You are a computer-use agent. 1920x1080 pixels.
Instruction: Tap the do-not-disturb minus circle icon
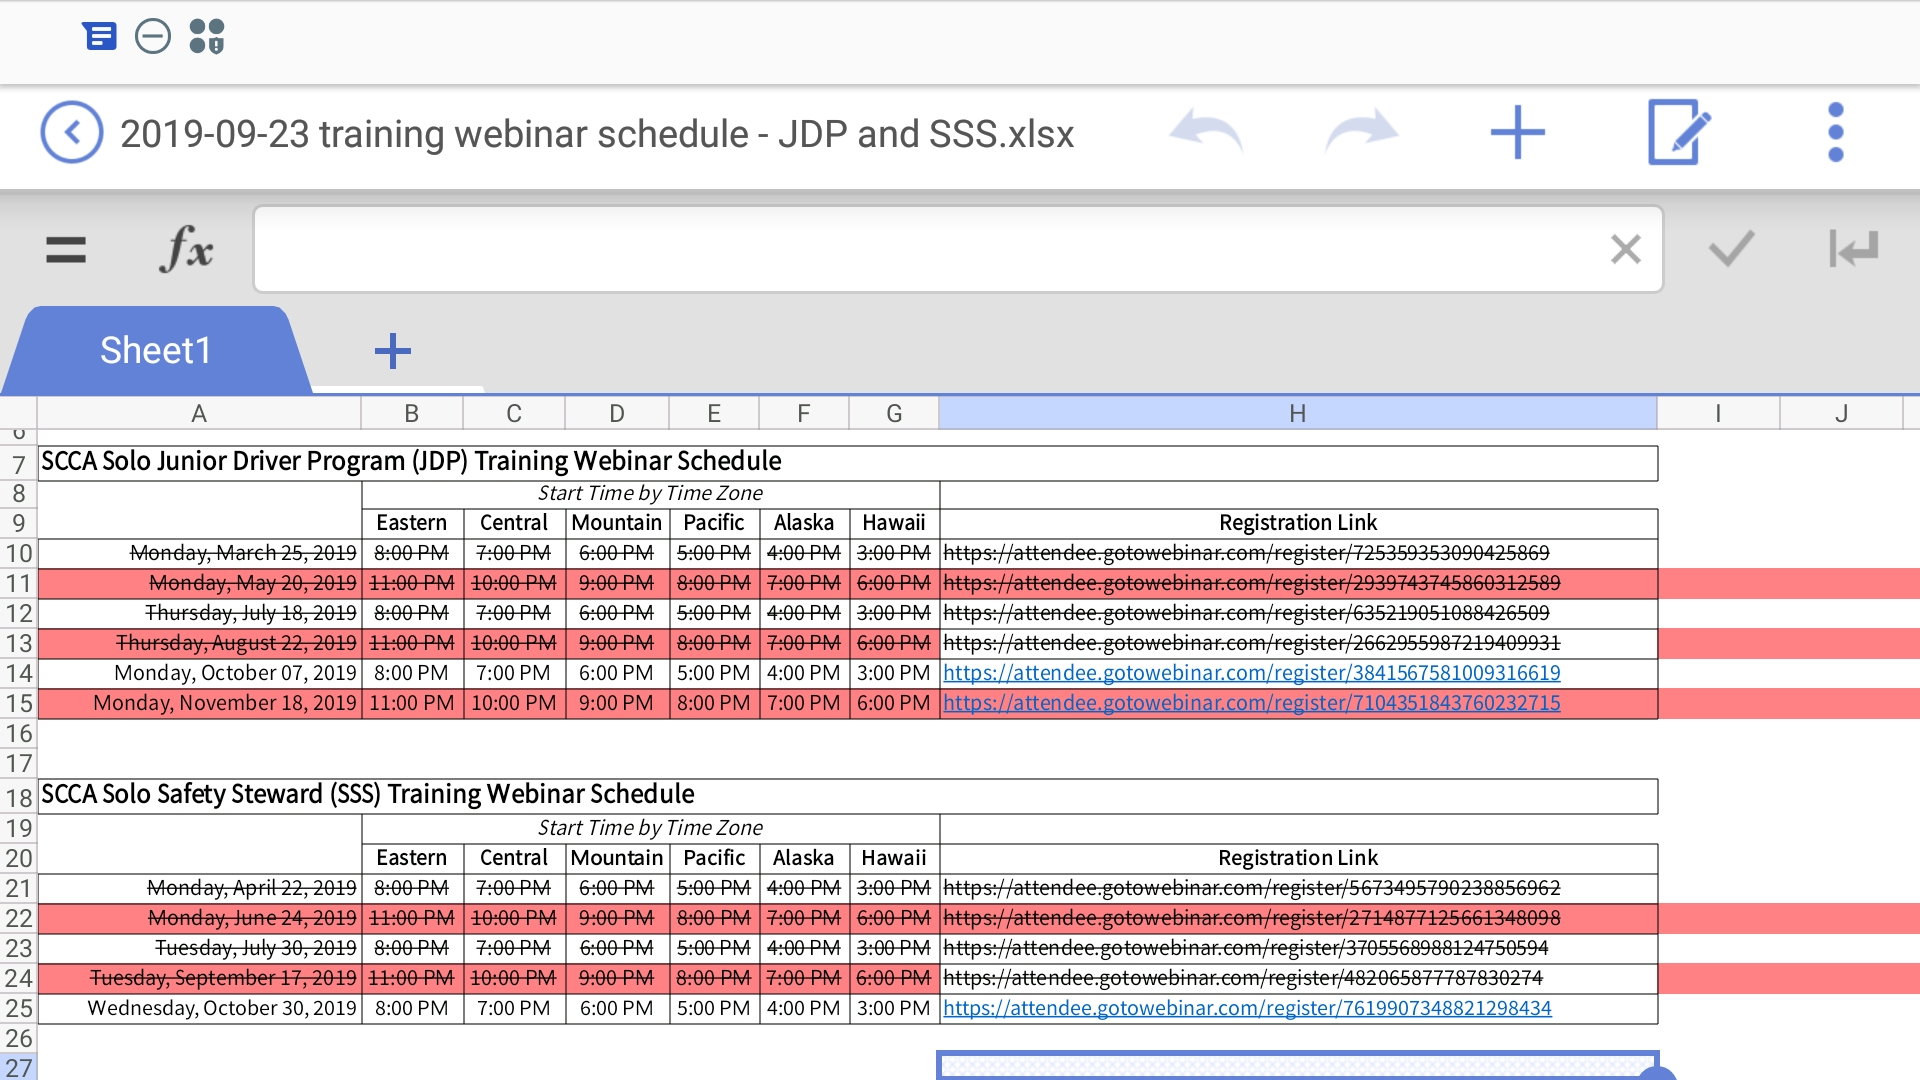point(152,36)
